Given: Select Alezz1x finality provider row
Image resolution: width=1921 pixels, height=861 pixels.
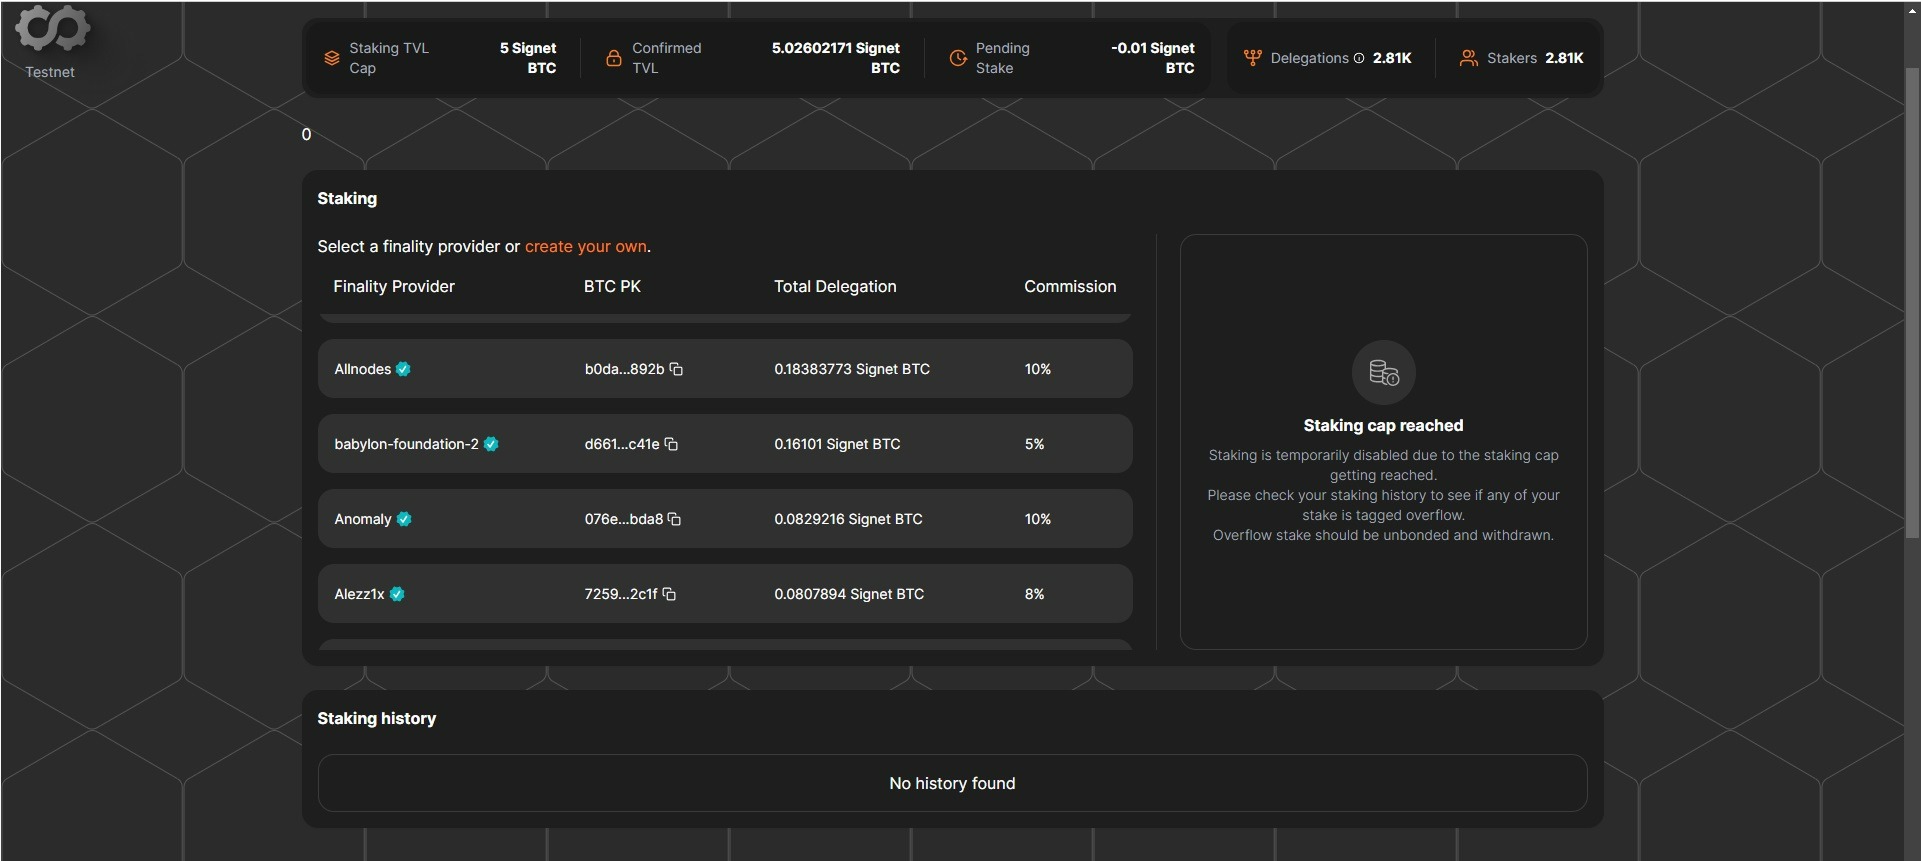Looking at the screenshot, I should coord(725,594).
